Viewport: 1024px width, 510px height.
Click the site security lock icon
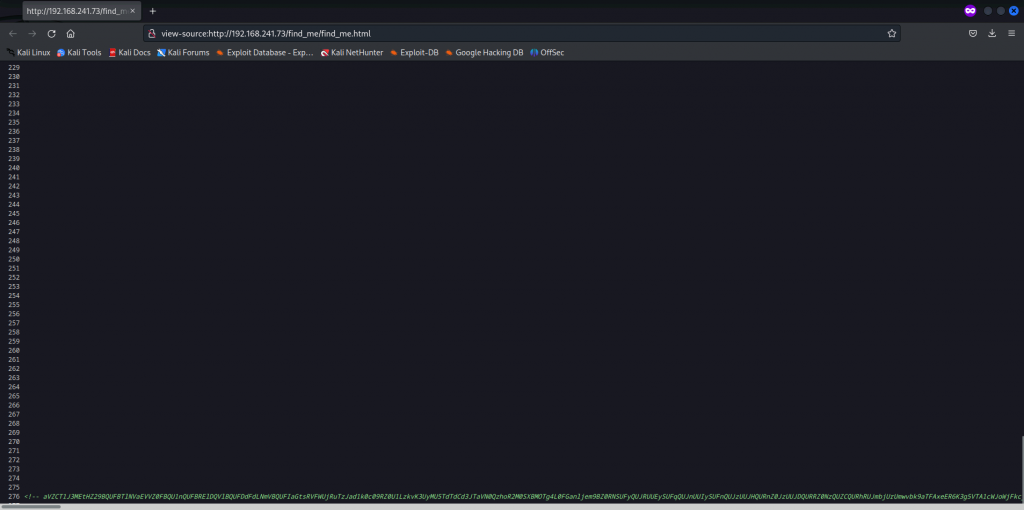coord(152,33)
